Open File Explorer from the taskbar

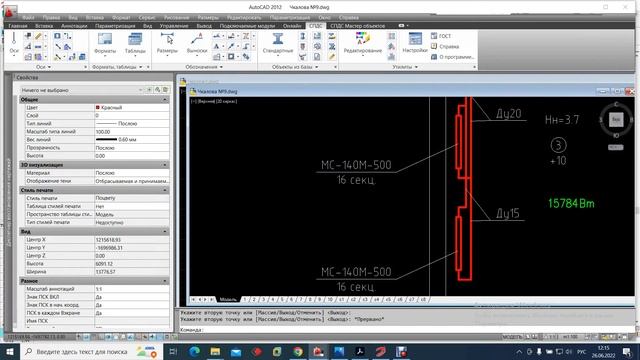(x=215, y=351)
